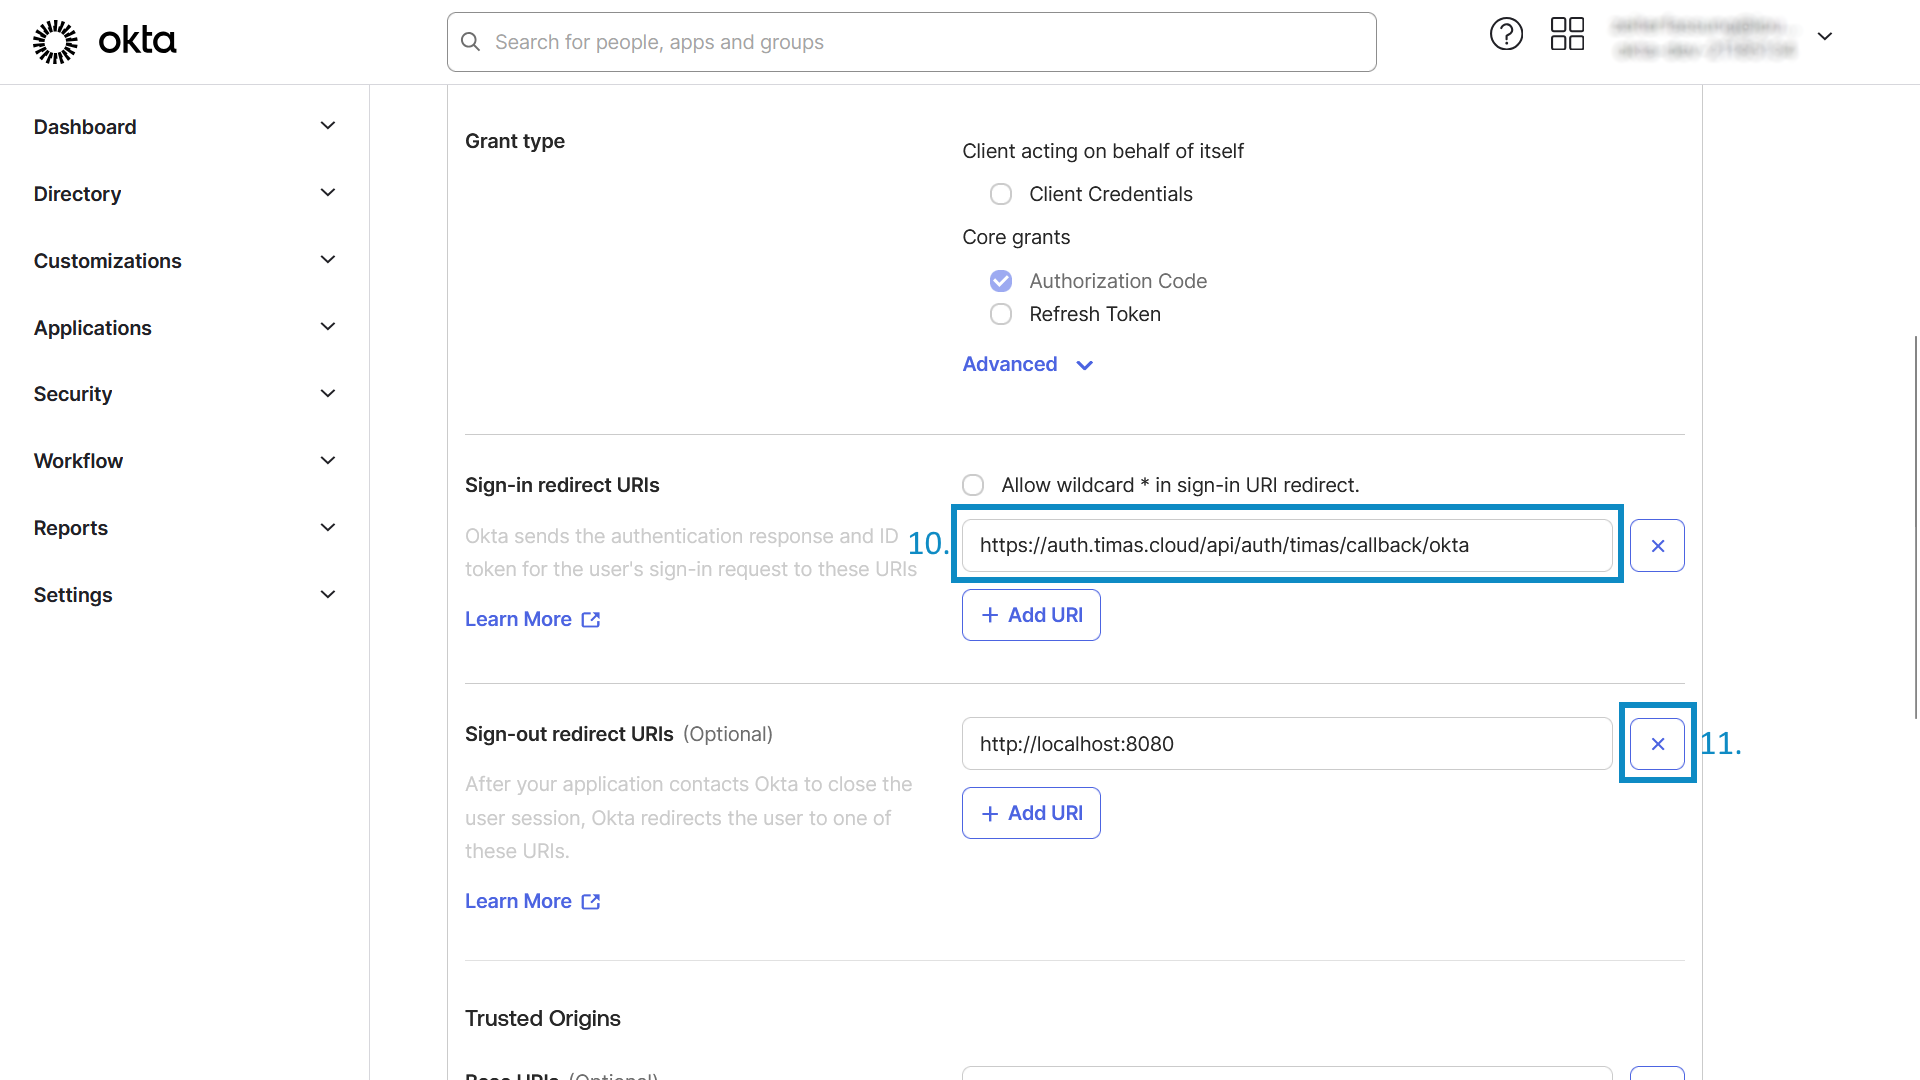Click the external-link icon beside sign-in Learn More
1920x1080 pixels.
[591, 620]
